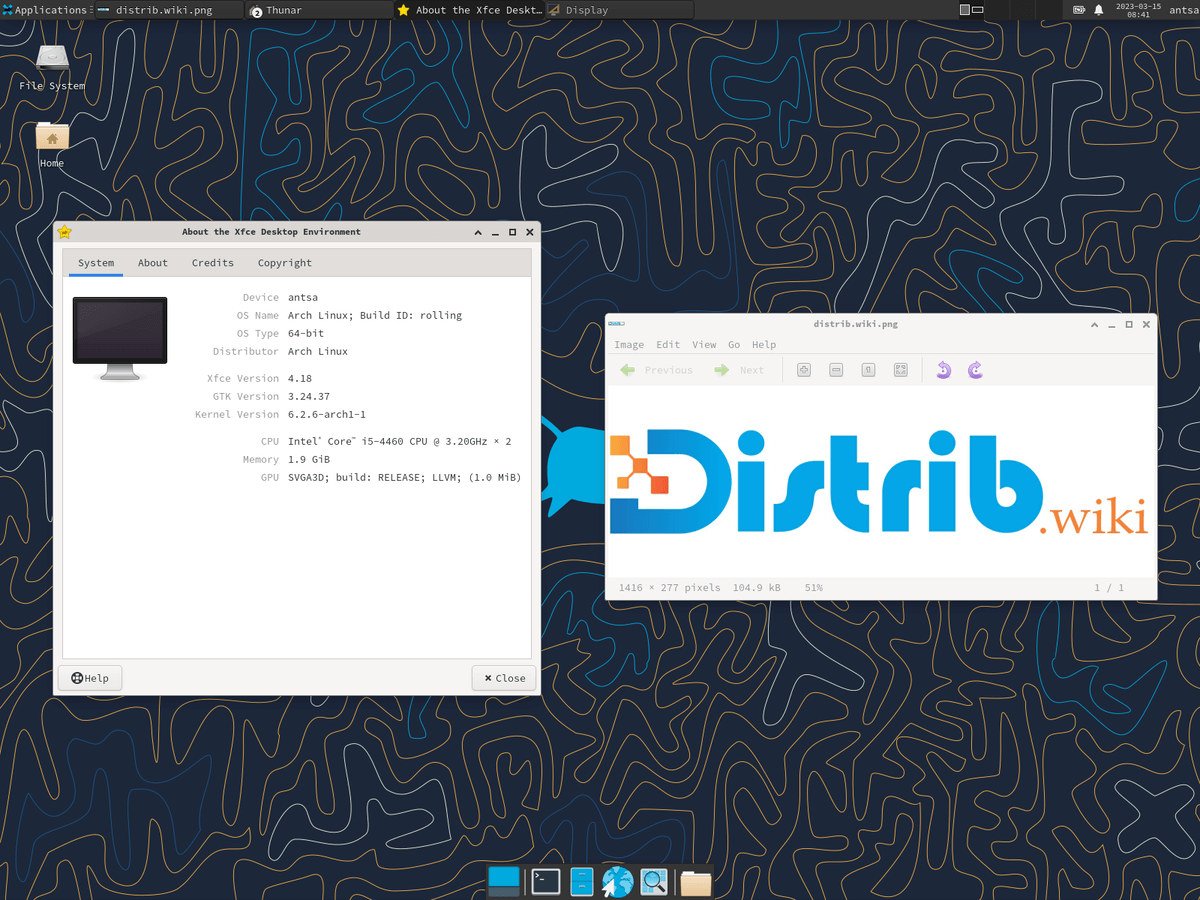The width and height of the screenshot is (1200, 900).
Task: Select CPU value Intel Core i5-4460
Action: (x=400, y=442)
